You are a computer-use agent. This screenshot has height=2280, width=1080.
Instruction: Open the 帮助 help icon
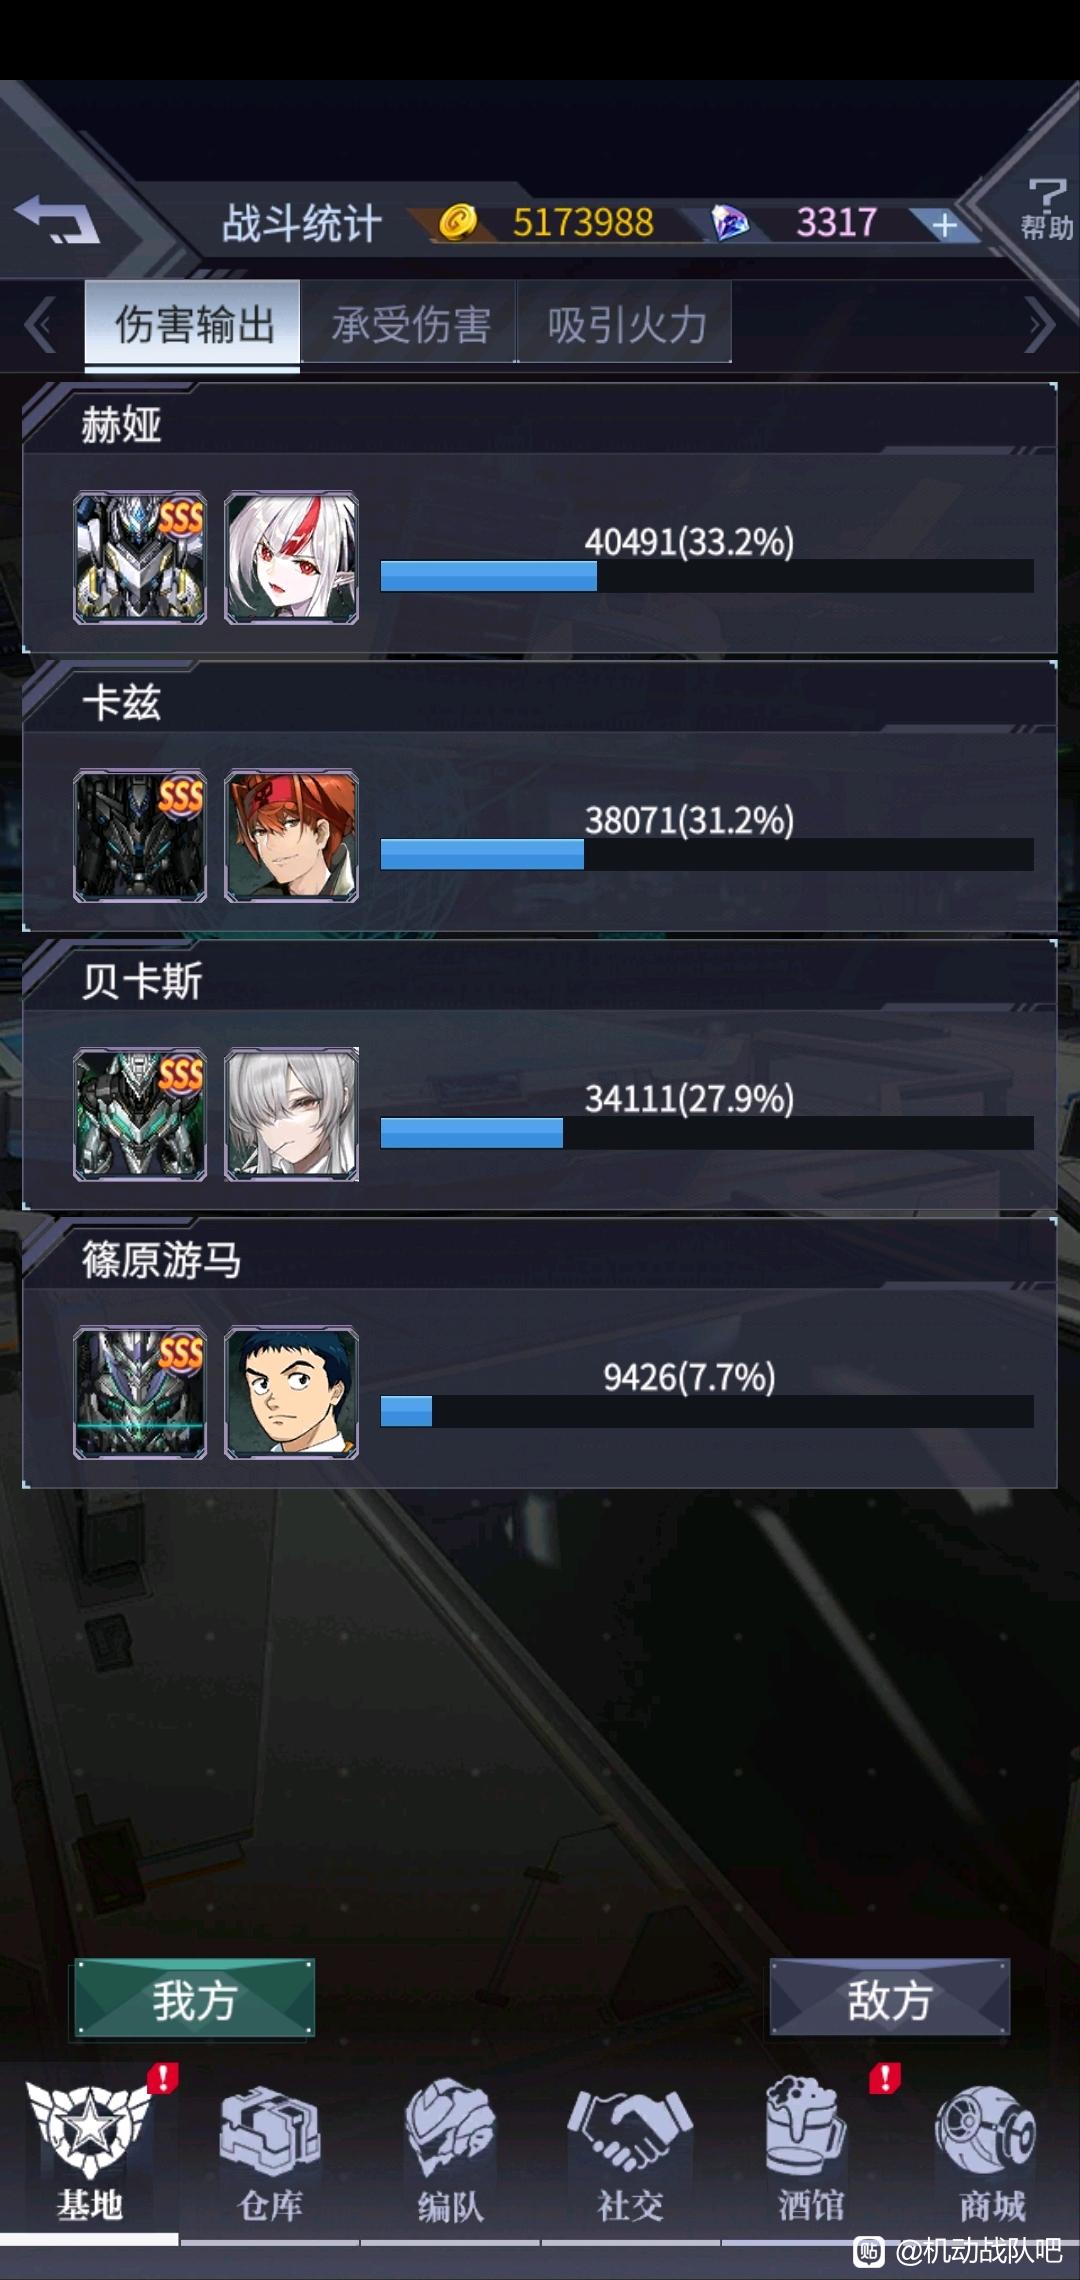1046,208
